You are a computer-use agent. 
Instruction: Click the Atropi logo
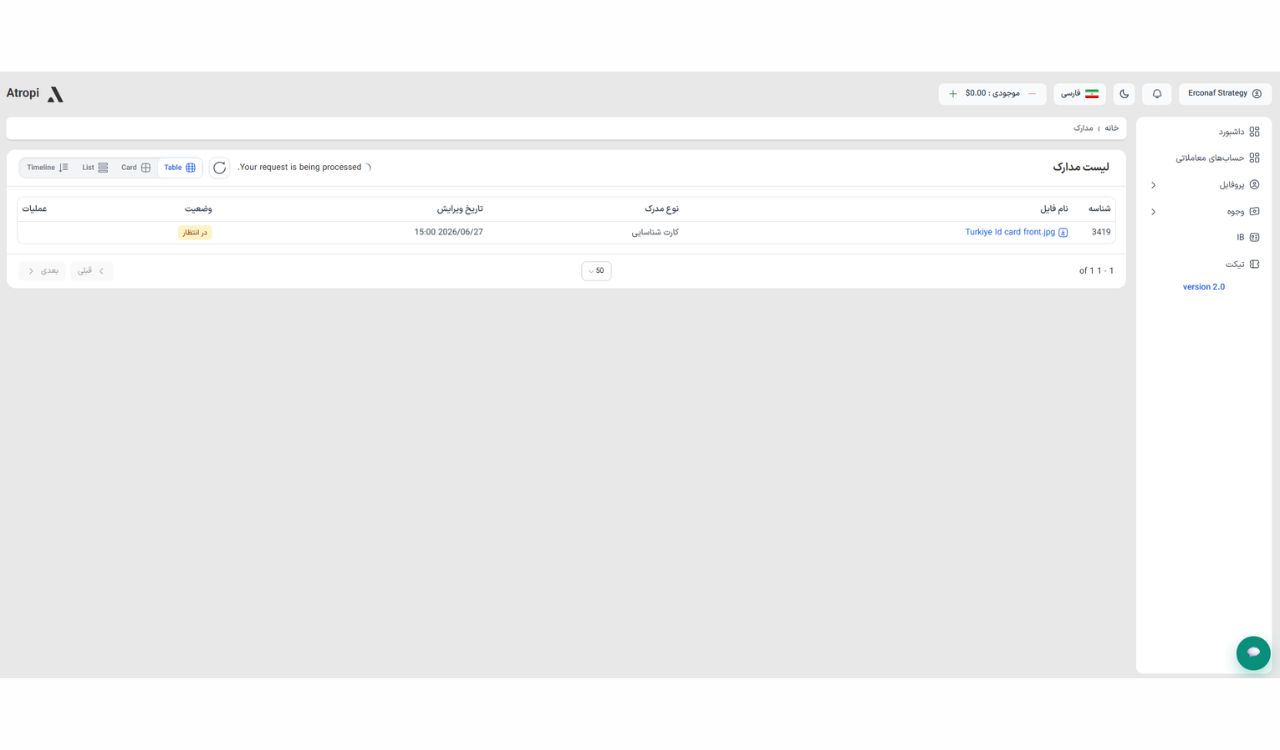click(35, 94)
